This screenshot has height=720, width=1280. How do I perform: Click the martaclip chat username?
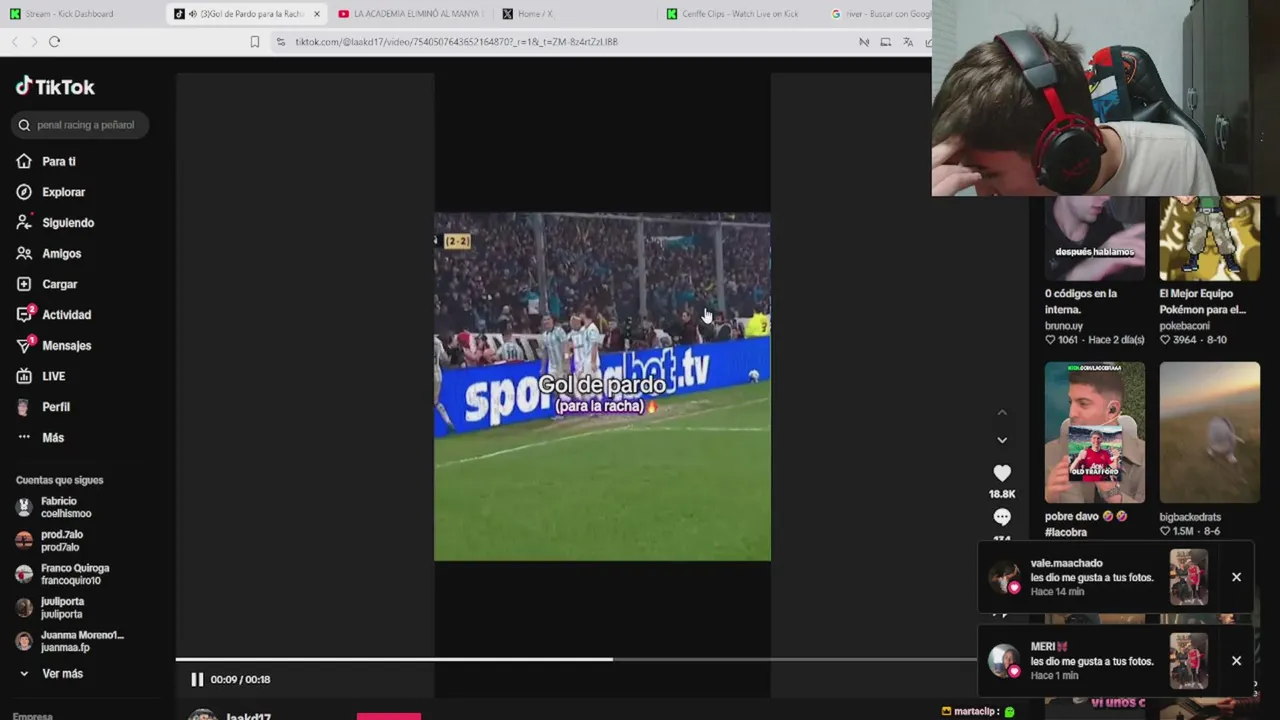coord(976,712)
